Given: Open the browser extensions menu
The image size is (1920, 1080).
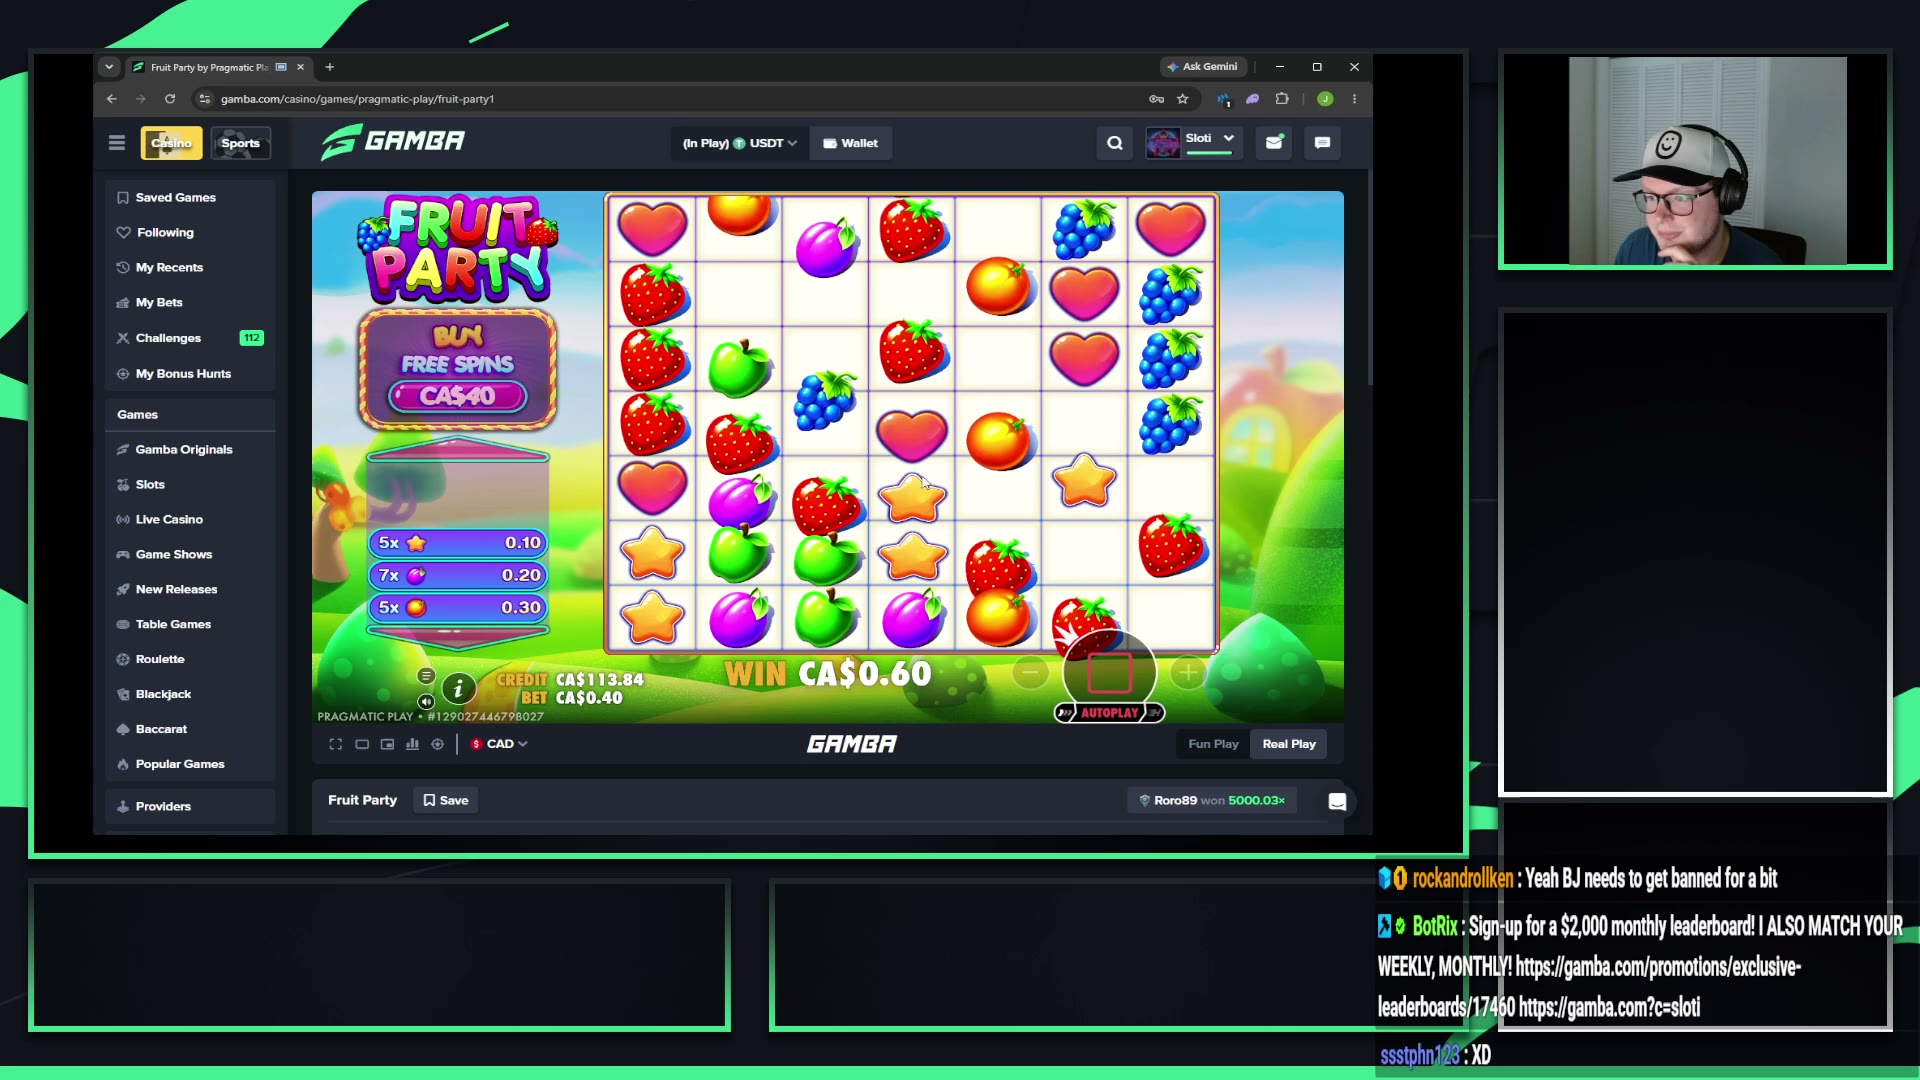Looking at the screenshot, I should (1282, 99).
